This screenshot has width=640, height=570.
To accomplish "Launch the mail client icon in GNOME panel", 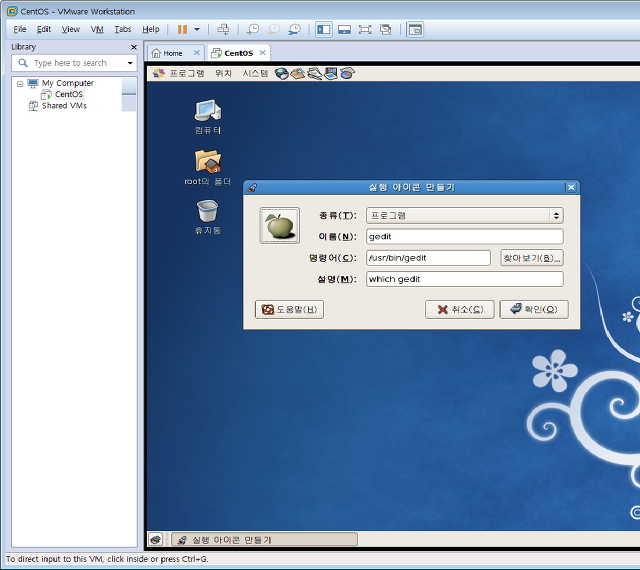I will click(298, 73).
